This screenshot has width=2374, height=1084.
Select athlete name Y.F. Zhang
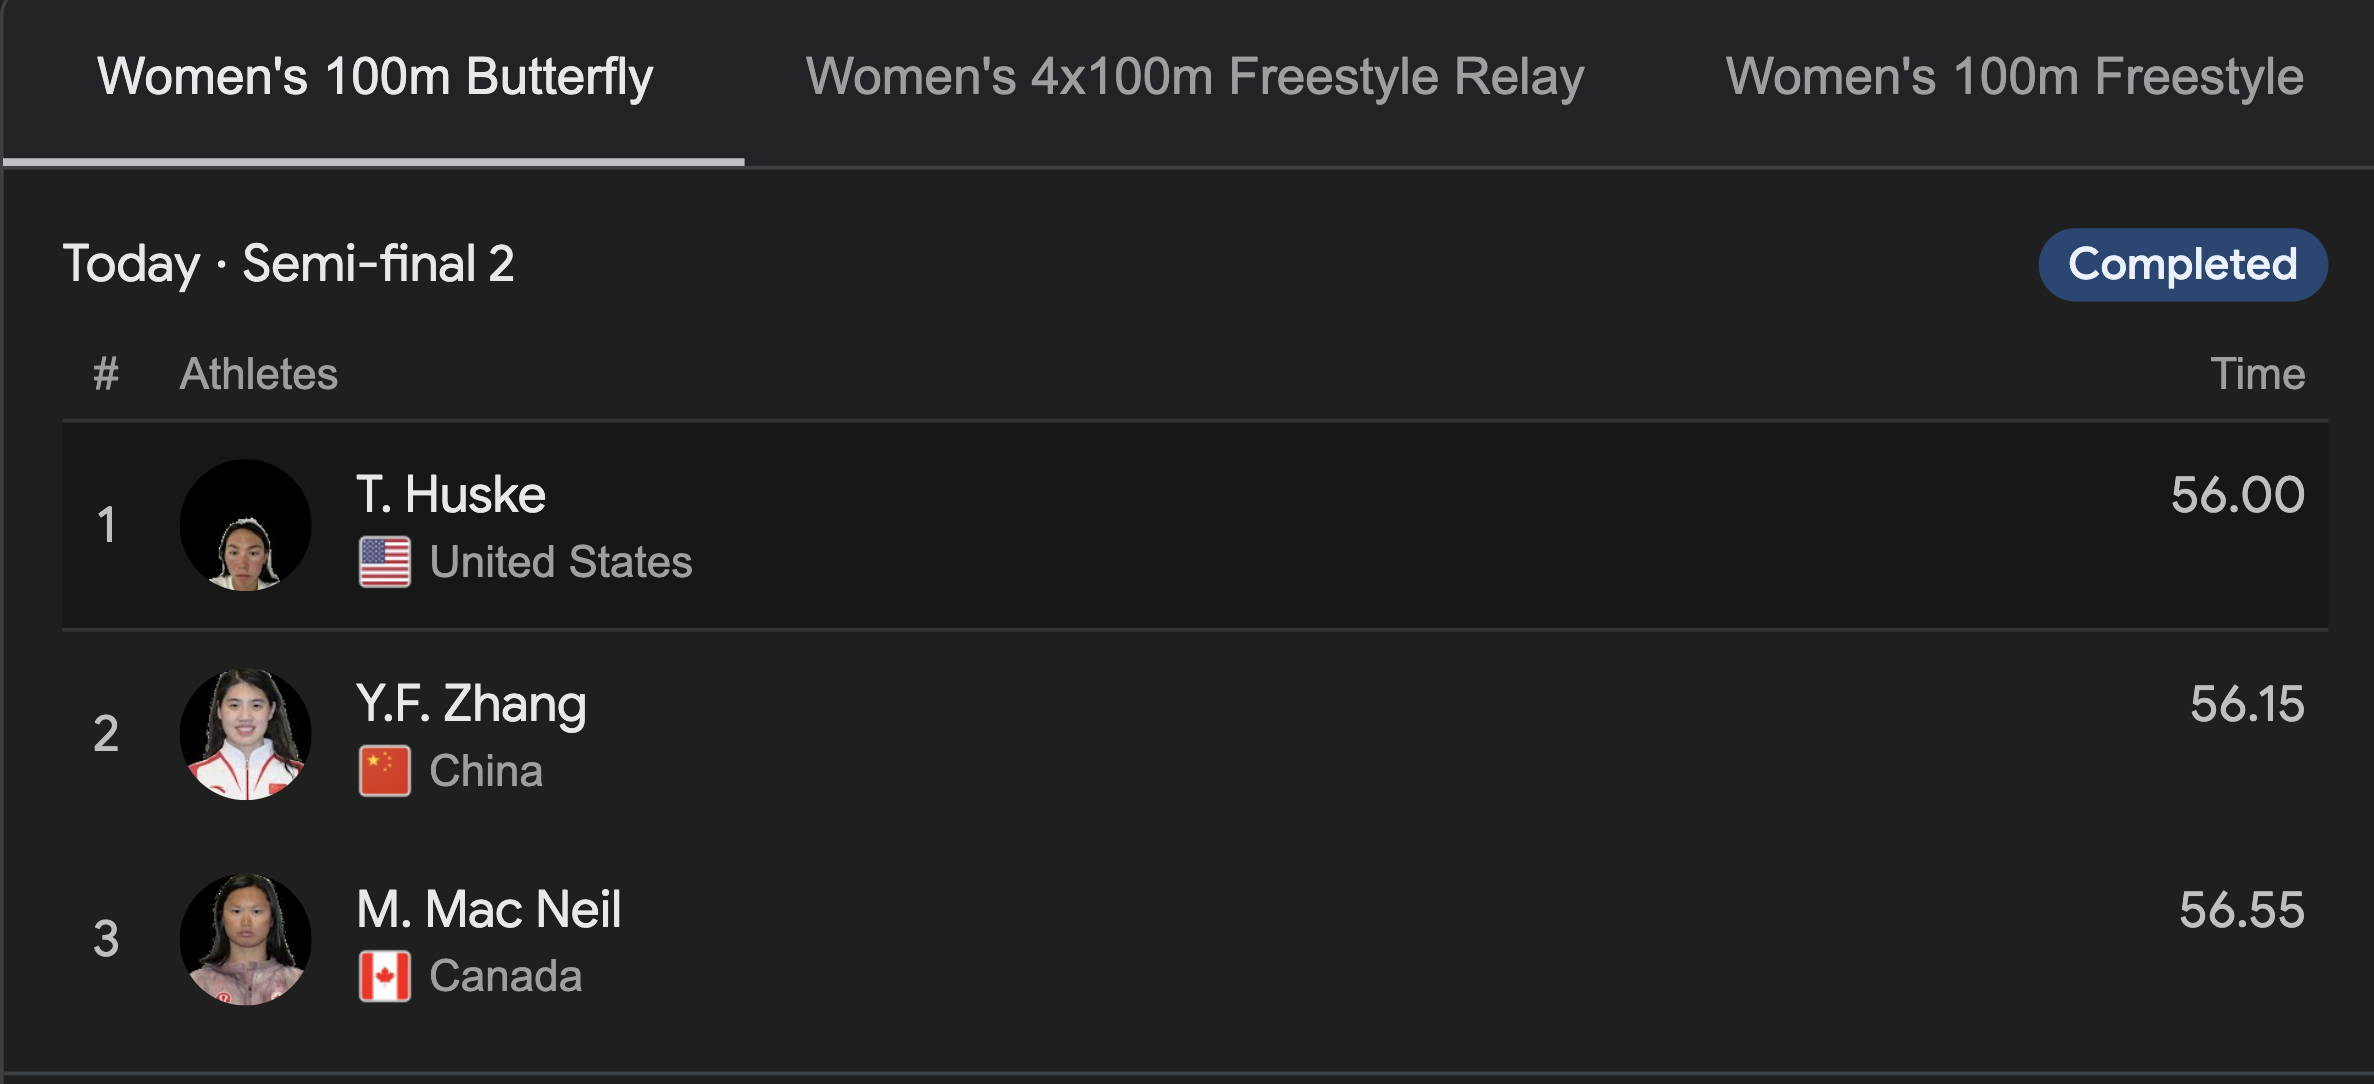tap(471, 704)
